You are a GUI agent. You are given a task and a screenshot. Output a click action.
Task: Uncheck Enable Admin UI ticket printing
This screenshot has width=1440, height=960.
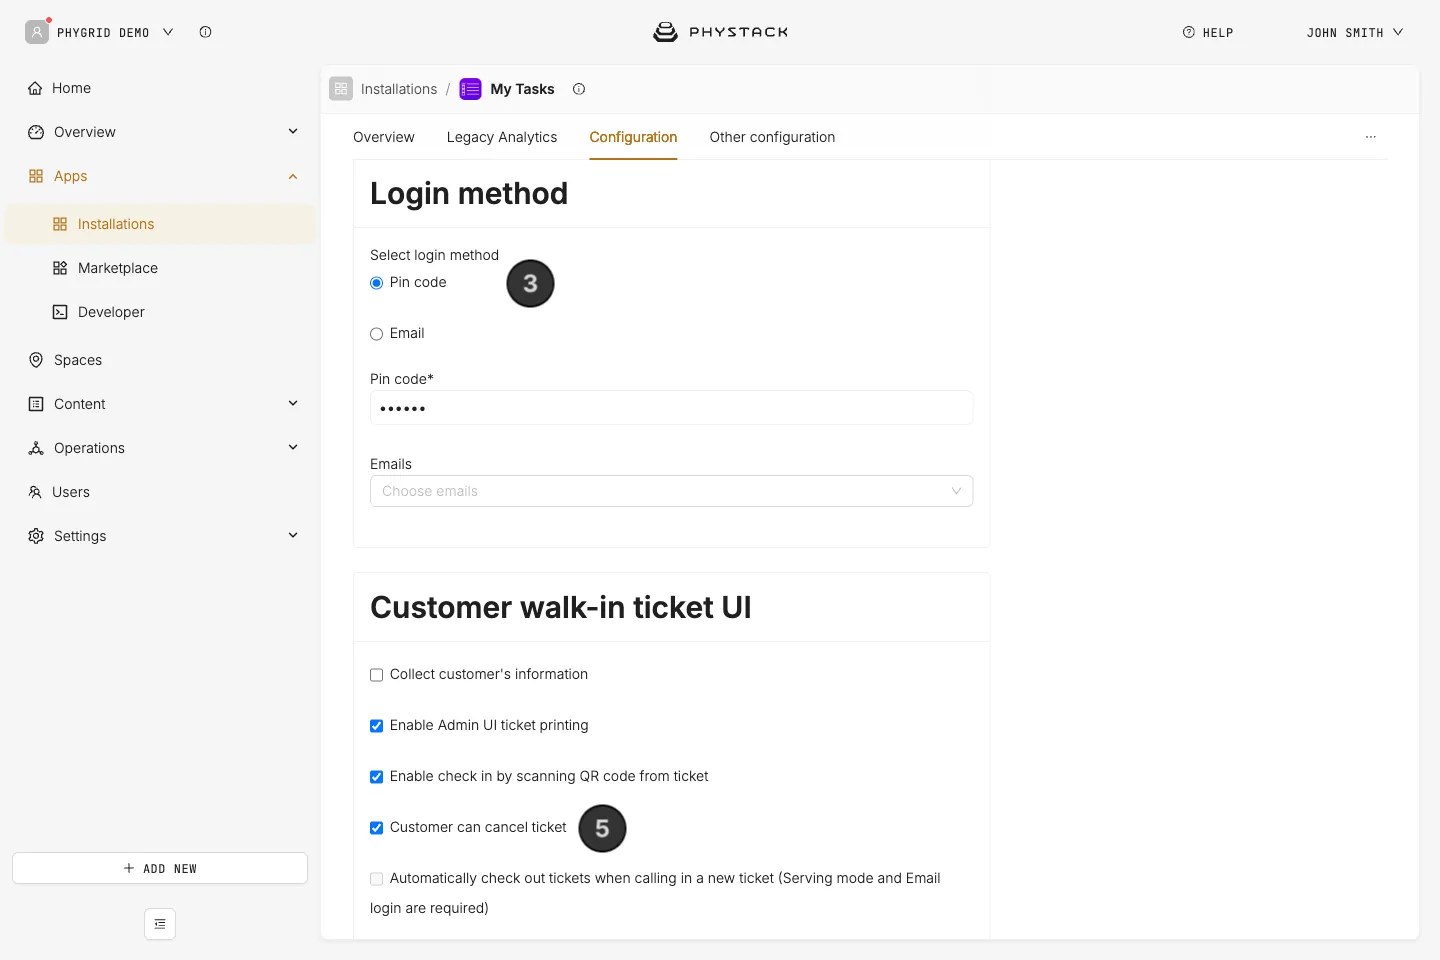pyautogui.click(x=377, y=726)
